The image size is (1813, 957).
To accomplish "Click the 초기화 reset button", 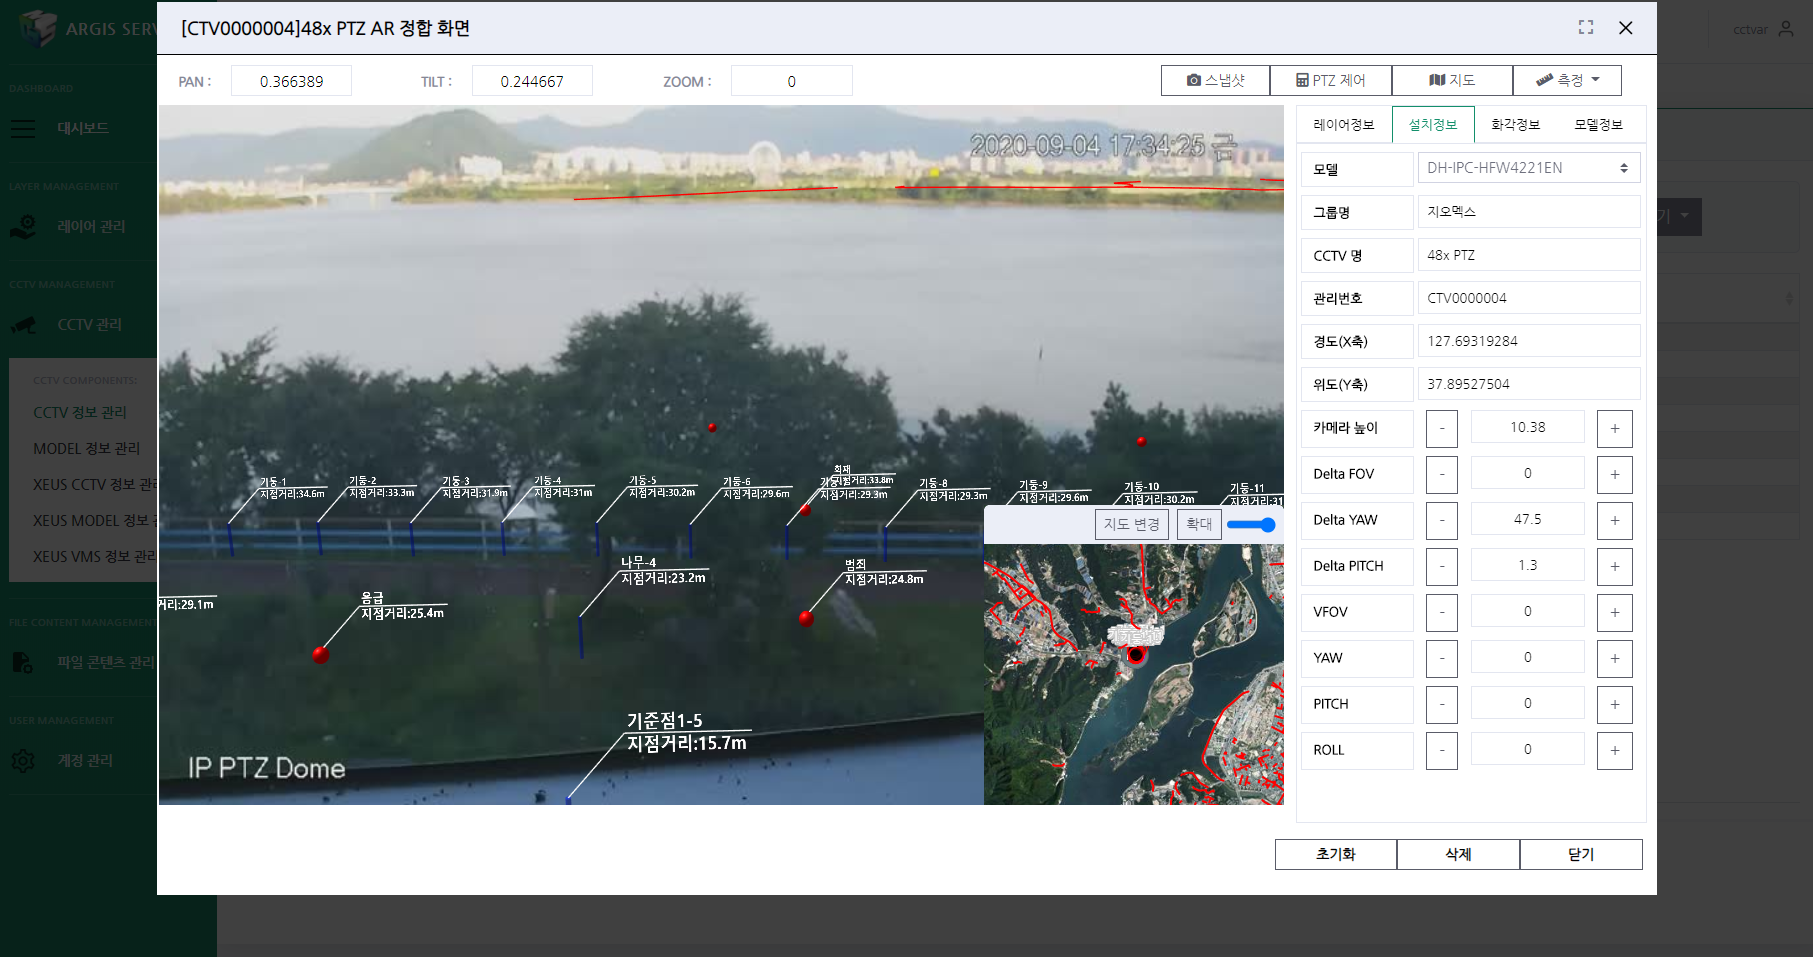I will pos(1336,854).
